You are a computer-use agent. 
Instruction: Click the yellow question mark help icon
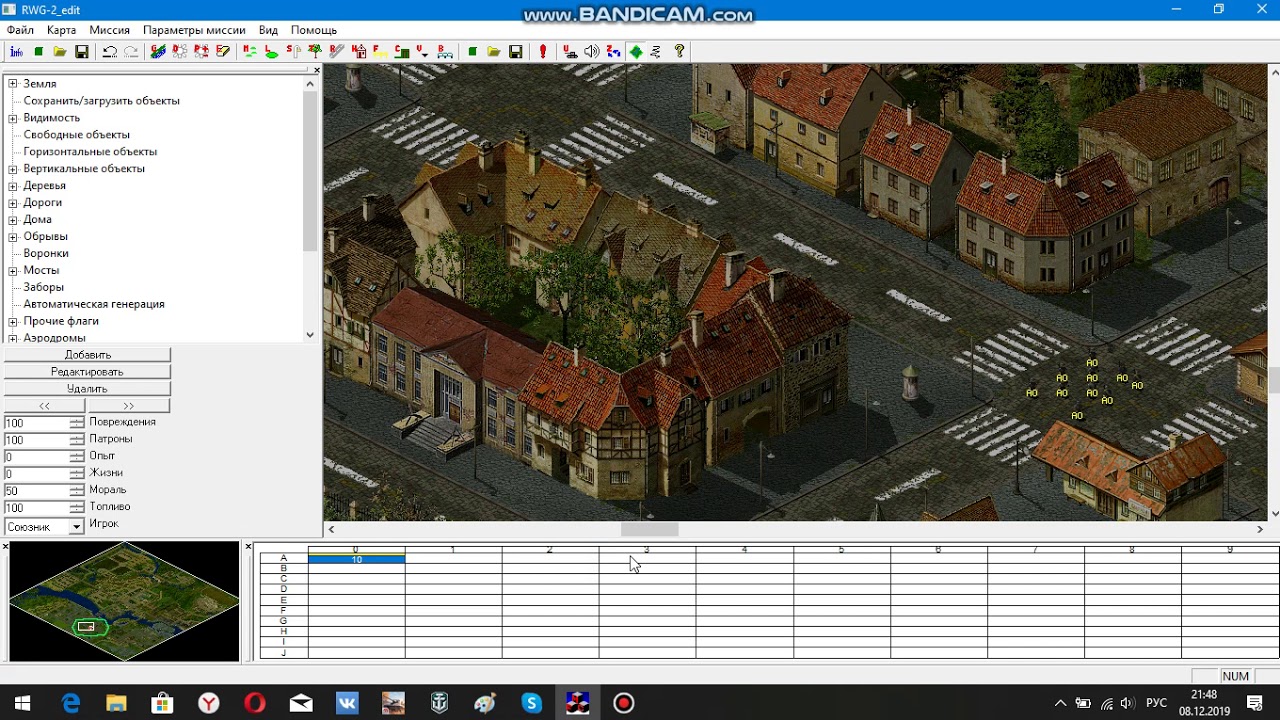[x=680, y=52]
